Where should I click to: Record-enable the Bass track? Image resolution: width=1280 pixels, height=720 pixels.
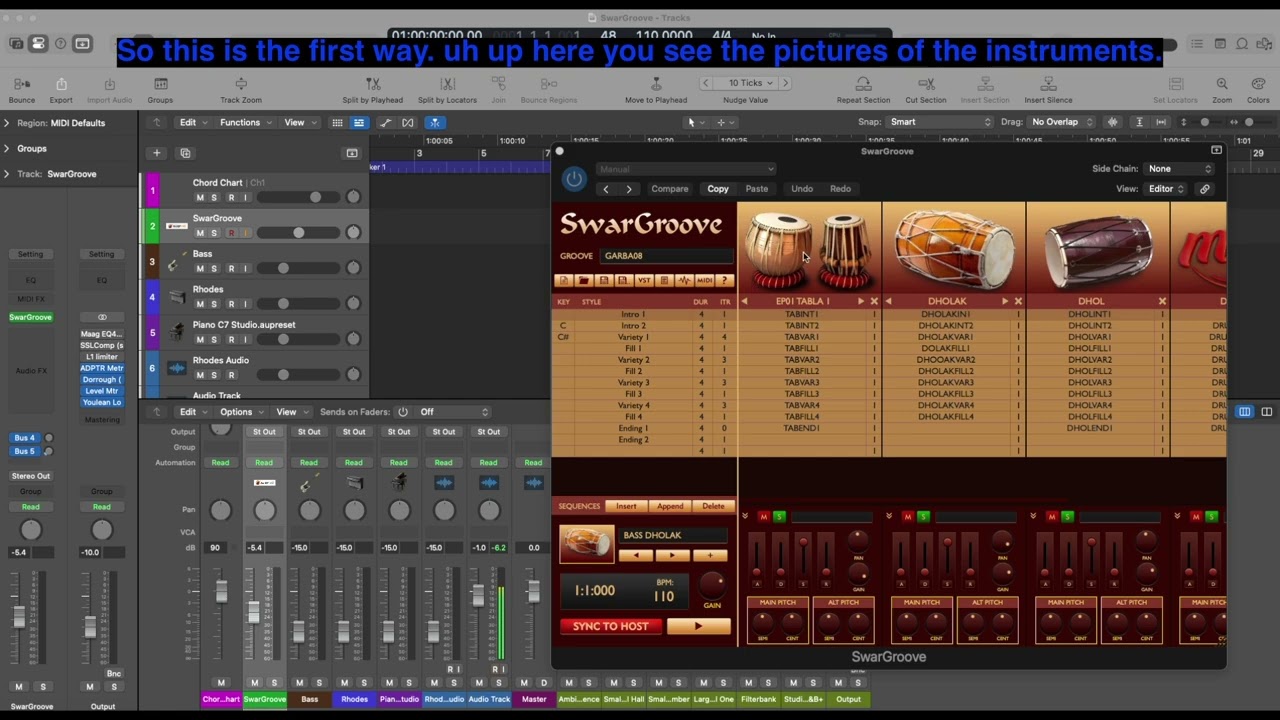click(x=231, y=269)
